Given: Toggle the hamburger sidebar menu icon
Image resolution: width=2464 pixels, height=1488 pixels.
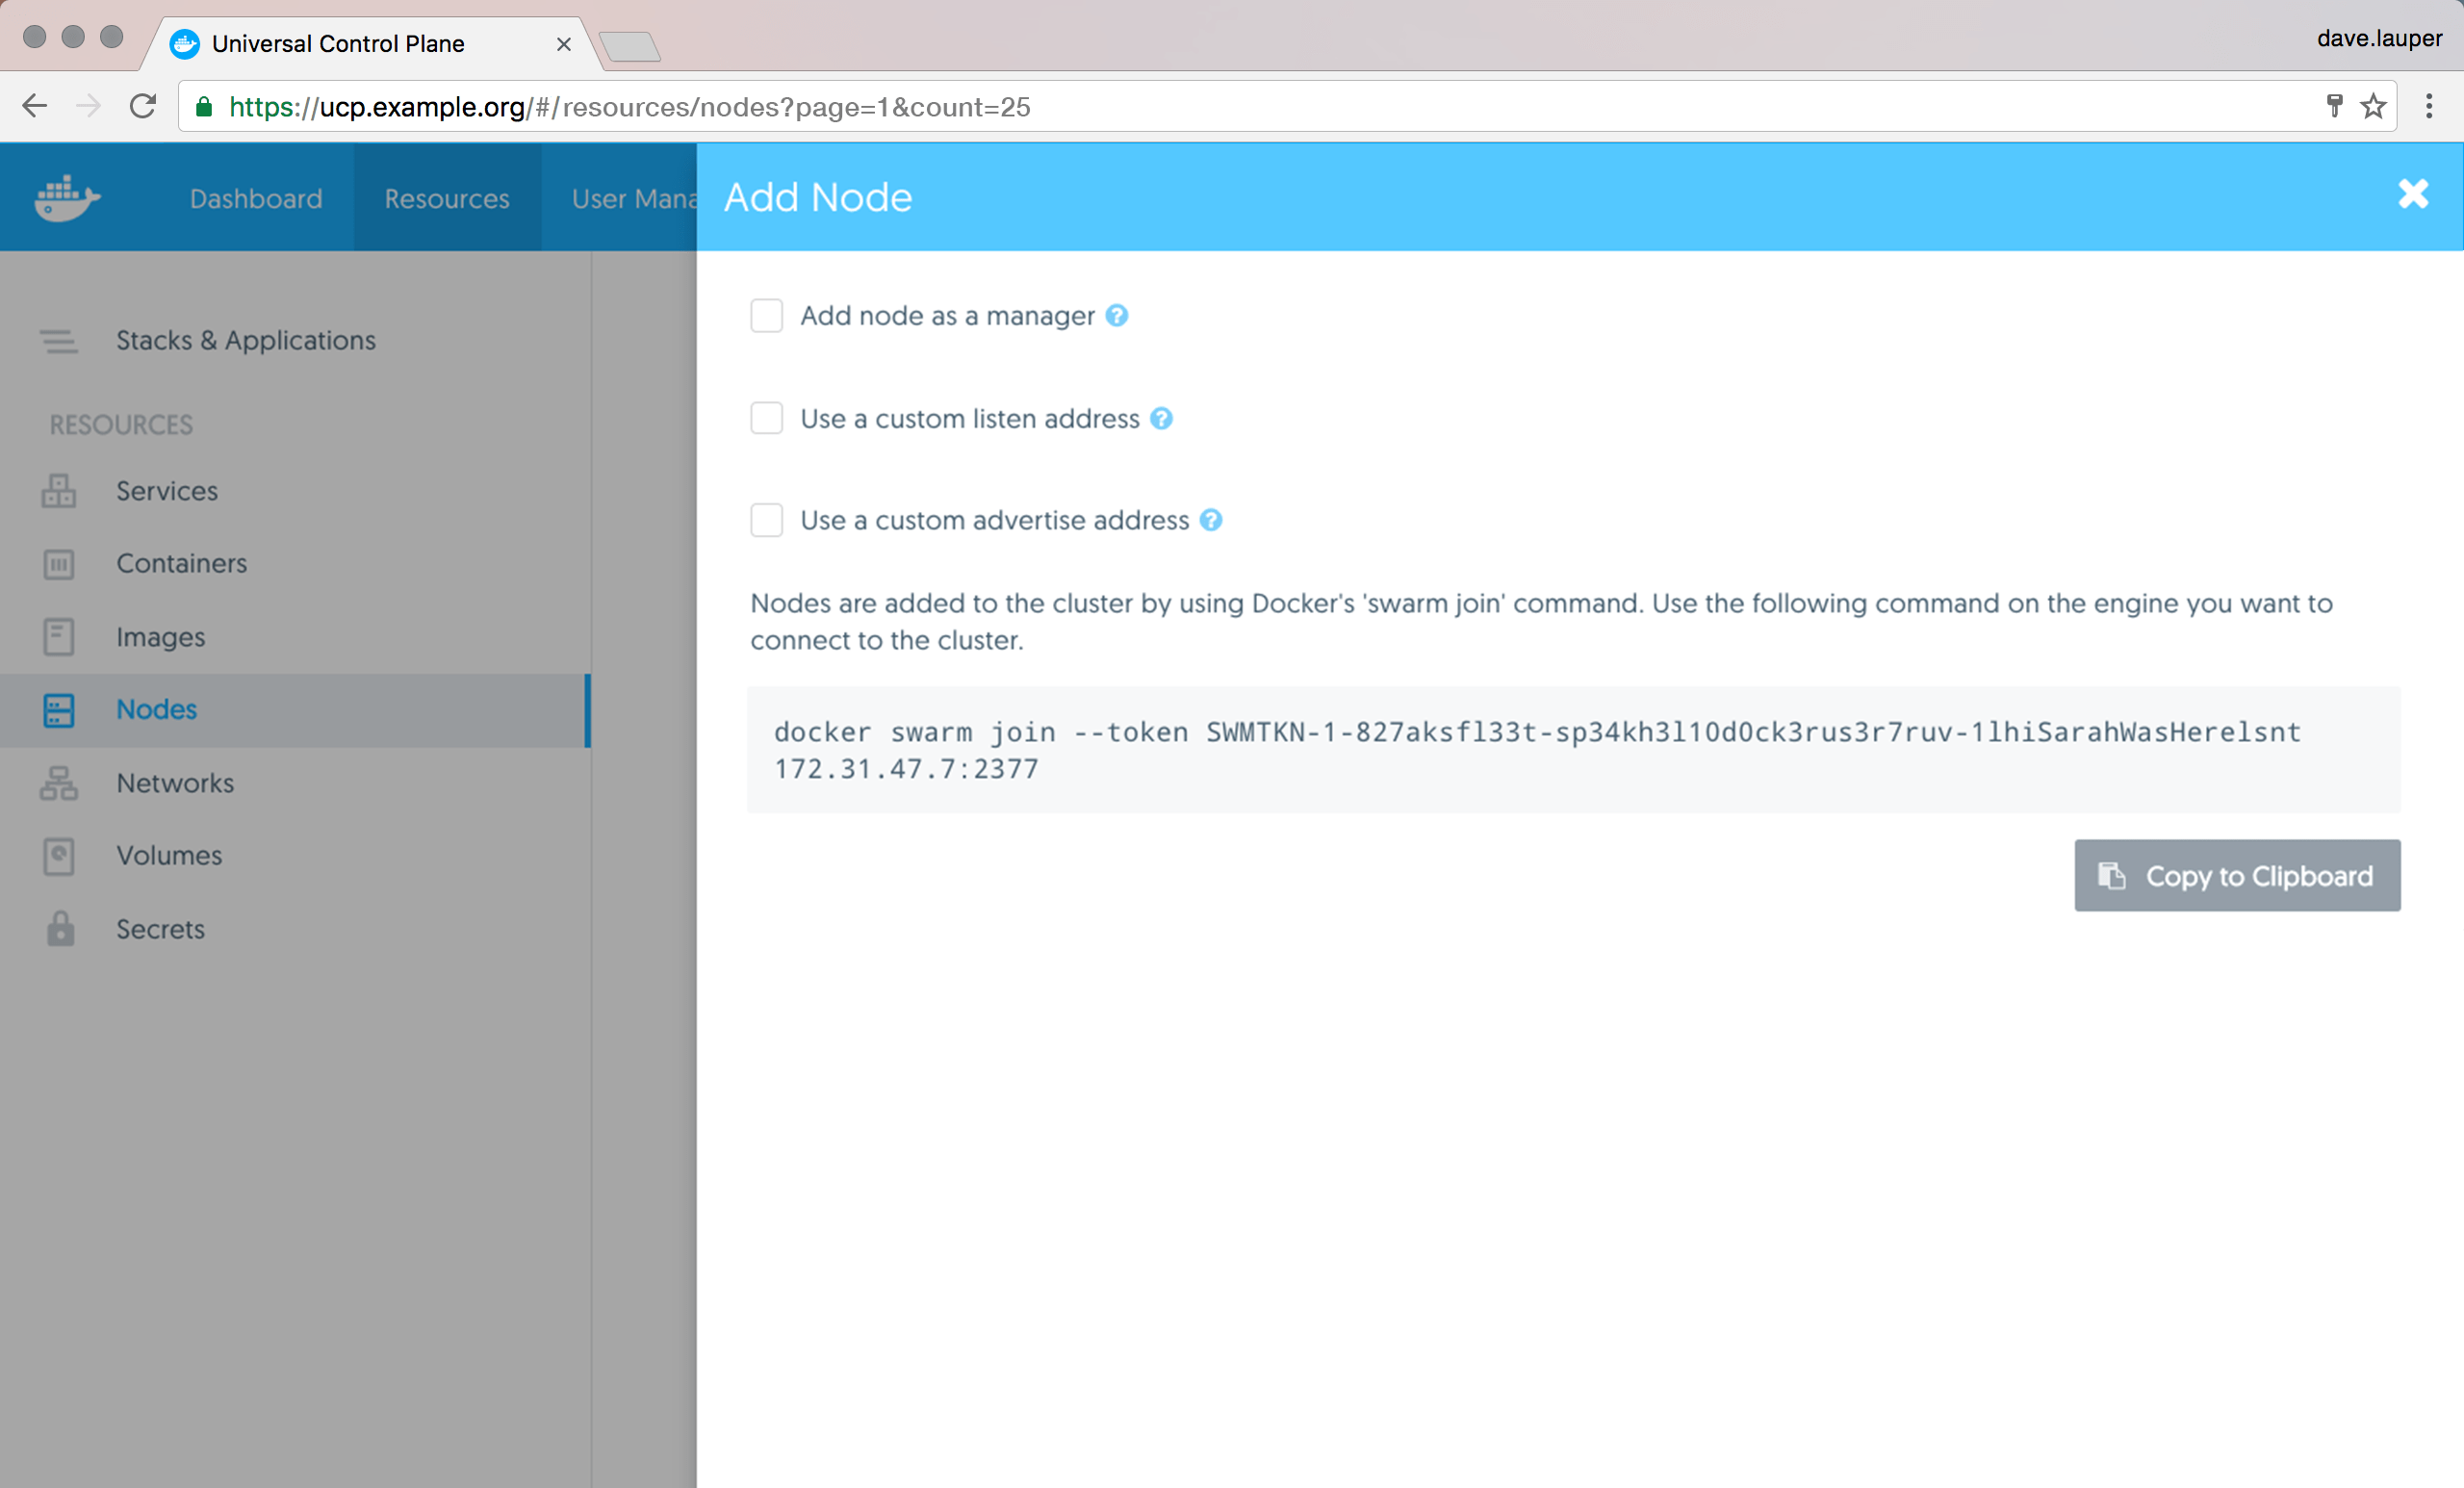Looking at the screenshot, I should pos(58,341).
